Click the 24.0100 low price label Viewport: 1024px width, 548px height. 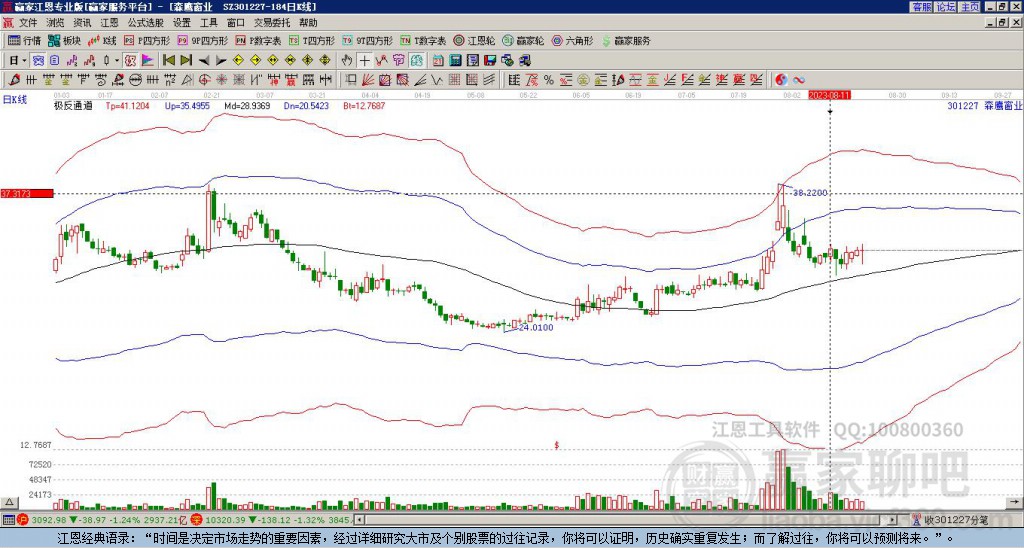[x=536, y=327]
